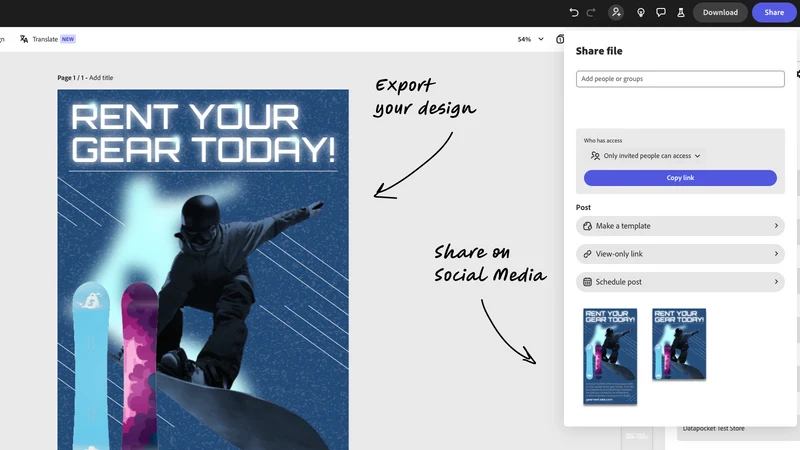Expand the Schedule post chevron

tap(776, 282)
